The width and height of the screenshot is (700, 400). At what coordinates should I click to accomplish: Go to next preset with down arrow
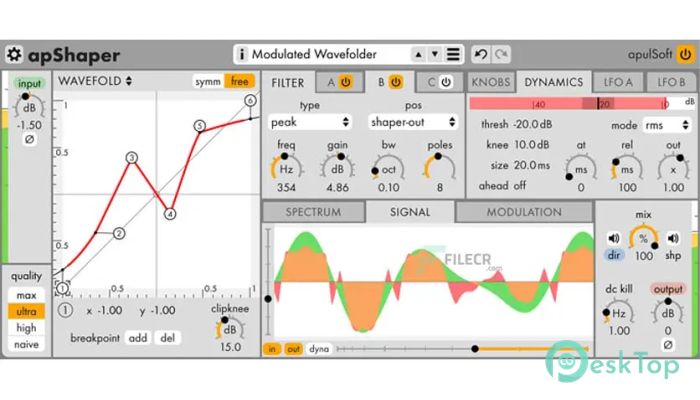pos(435,55)
